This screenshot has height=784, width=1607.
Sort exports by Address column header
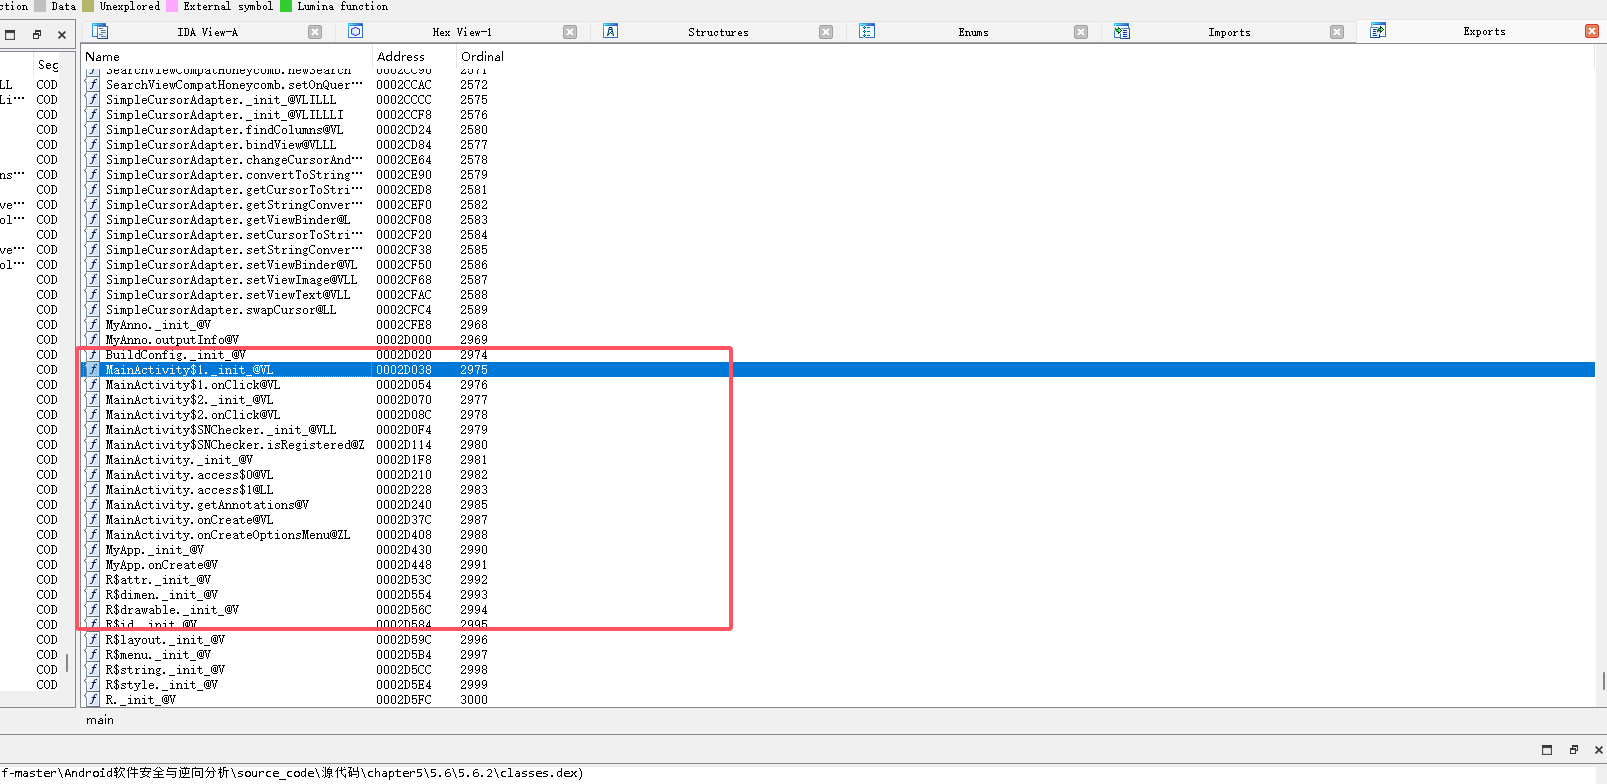coord(400,57)
